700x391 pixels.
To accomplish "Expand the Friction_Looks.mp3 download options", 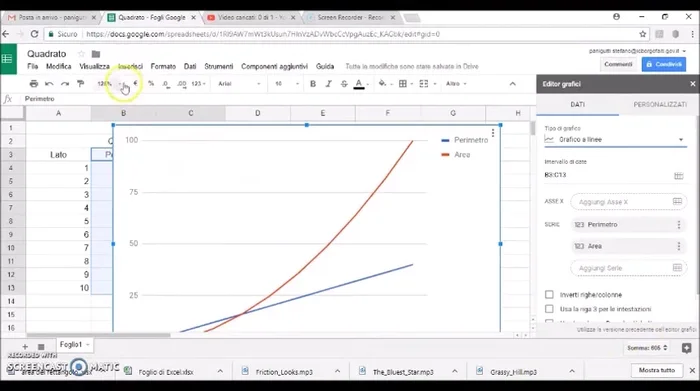I will coord(338,371).
